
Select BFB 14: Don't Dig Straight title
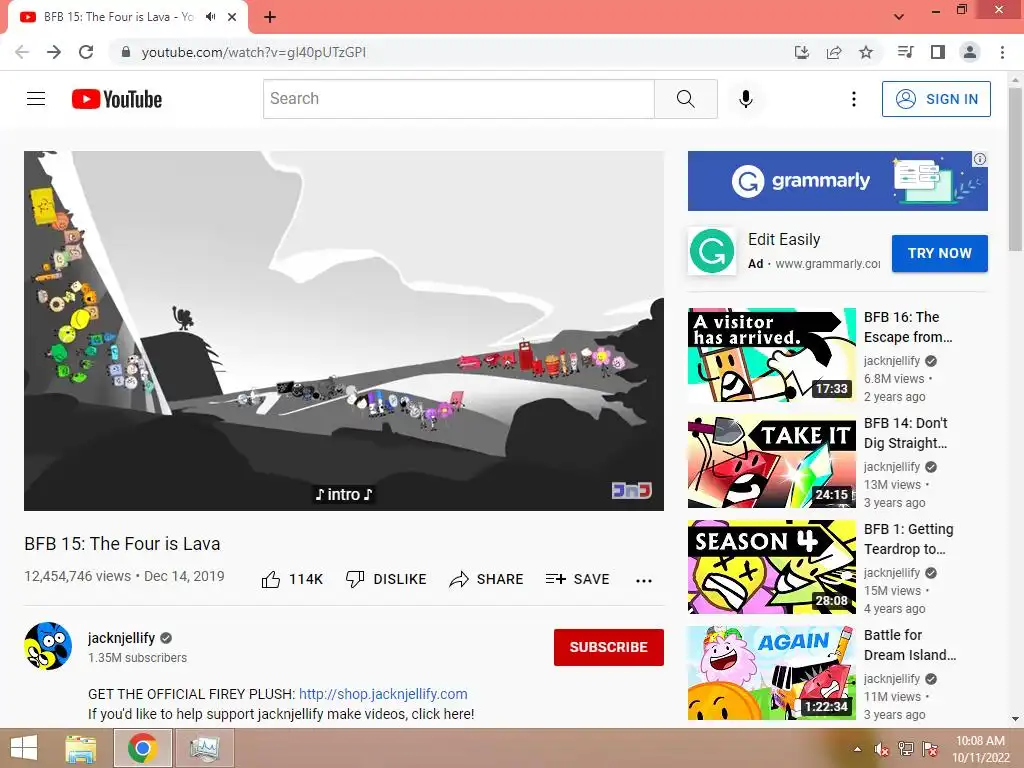[x=906, y=433]
